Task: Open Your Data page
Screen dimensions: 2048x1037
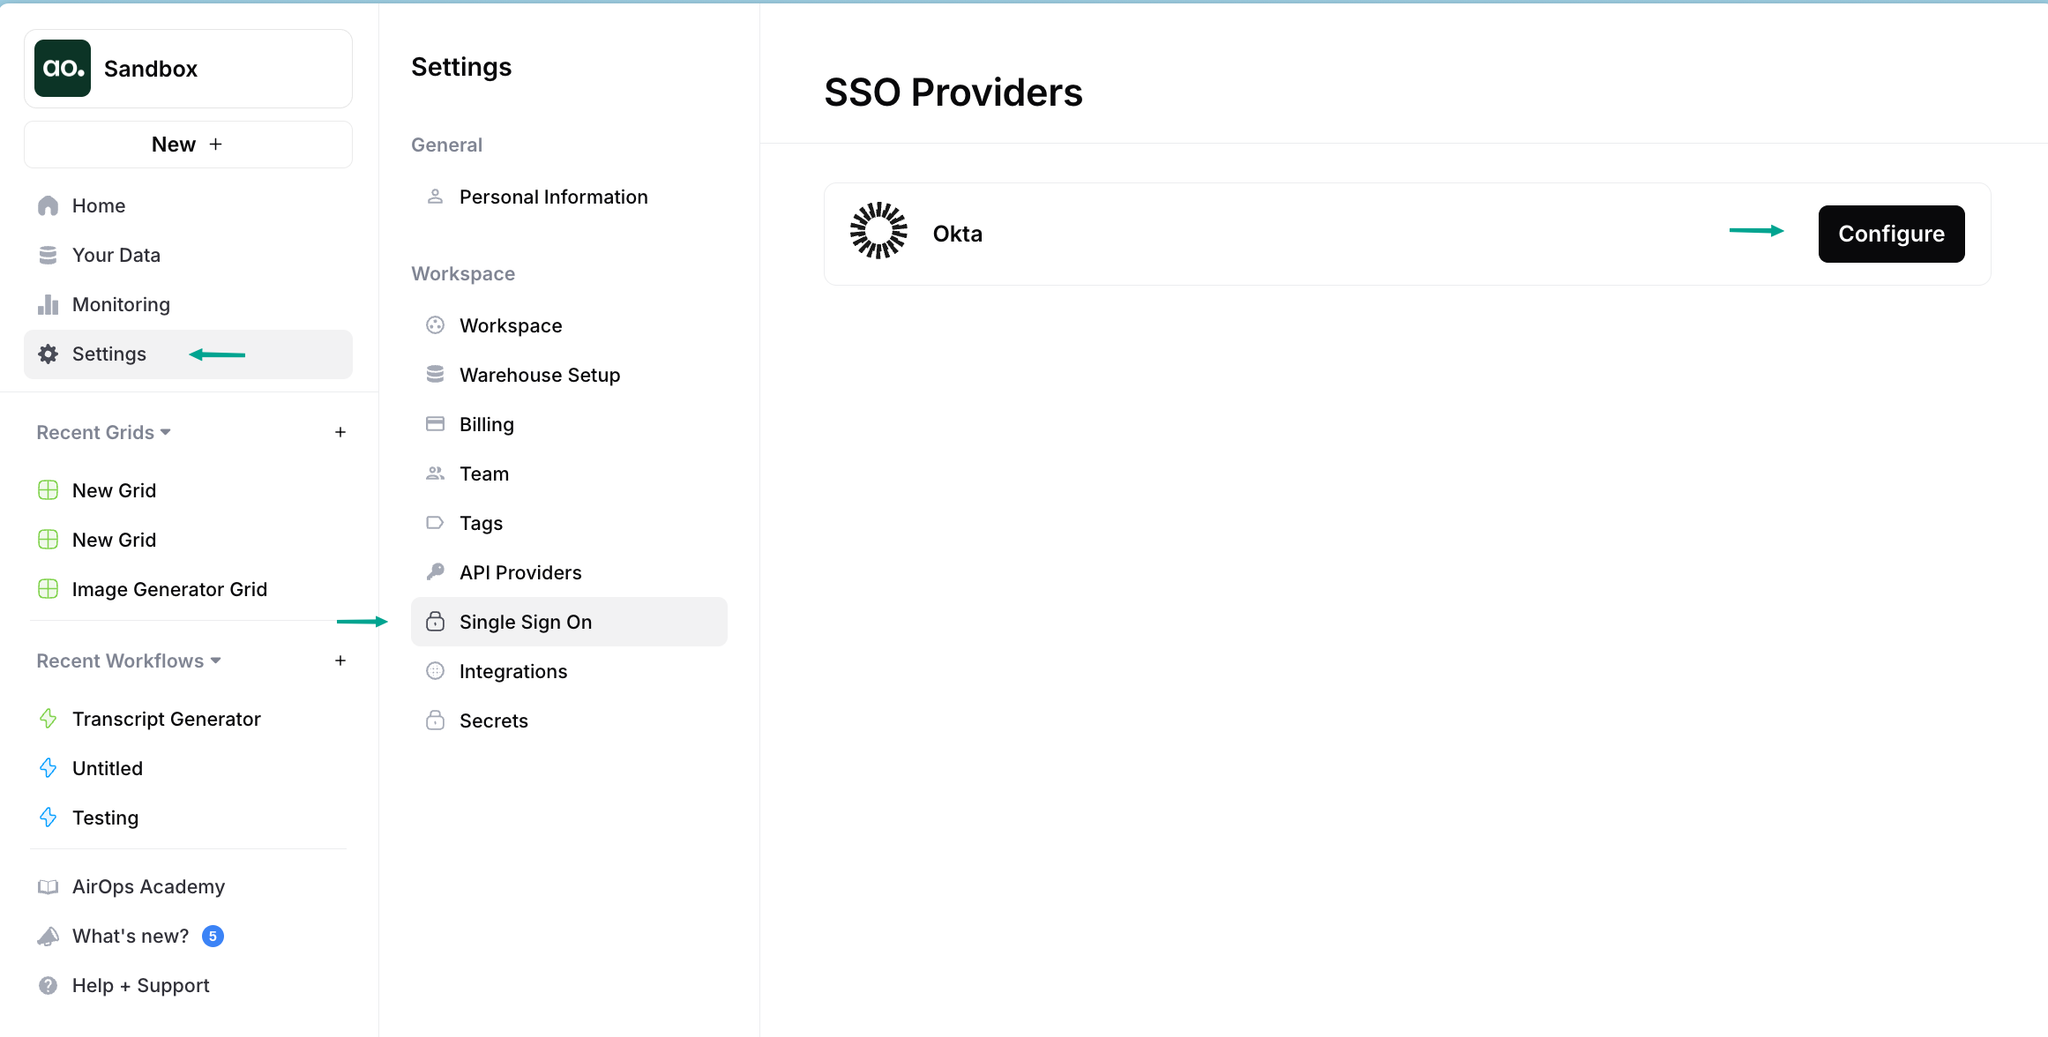Action: pyautogui.click(x=188, y=255)
